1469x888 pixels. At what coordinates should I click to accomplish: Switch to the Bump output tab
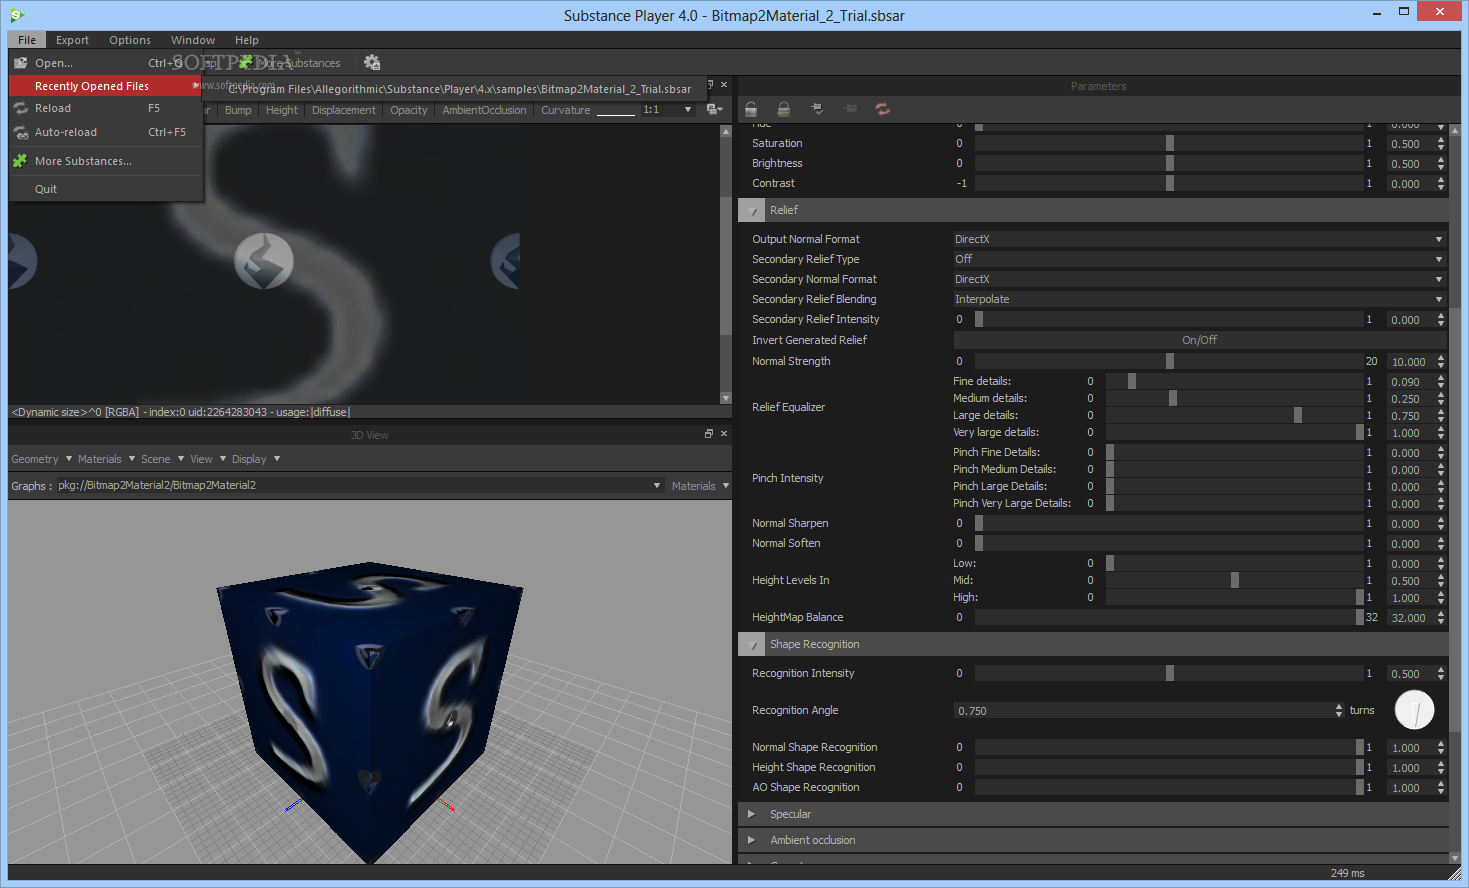tap(238, 110)
